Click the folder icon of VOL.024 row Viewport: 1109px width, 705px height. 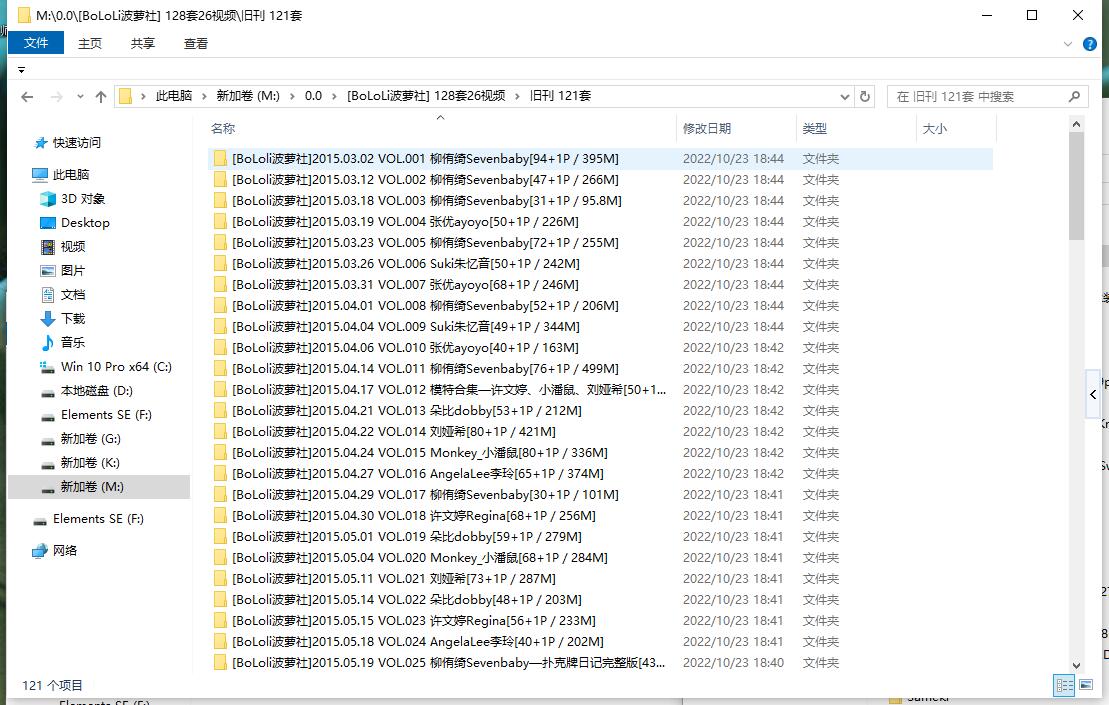click(x=220, y=642)
